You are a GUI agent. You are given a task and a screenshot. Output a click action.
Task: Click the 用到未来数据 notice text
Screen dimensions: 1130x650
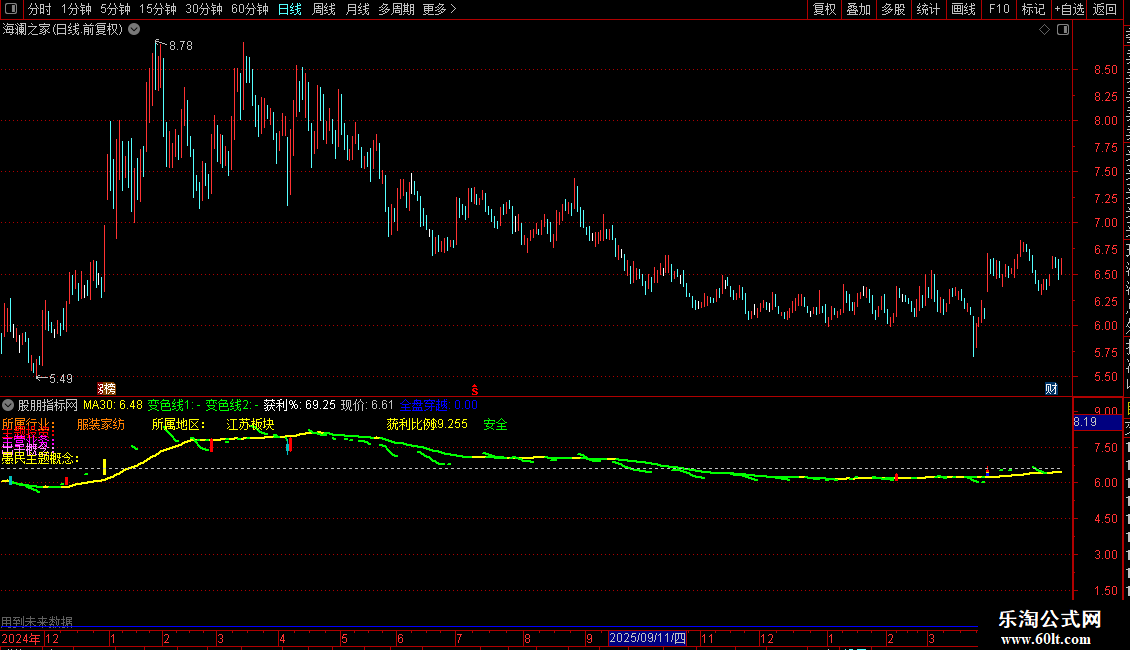coord(37,621)
